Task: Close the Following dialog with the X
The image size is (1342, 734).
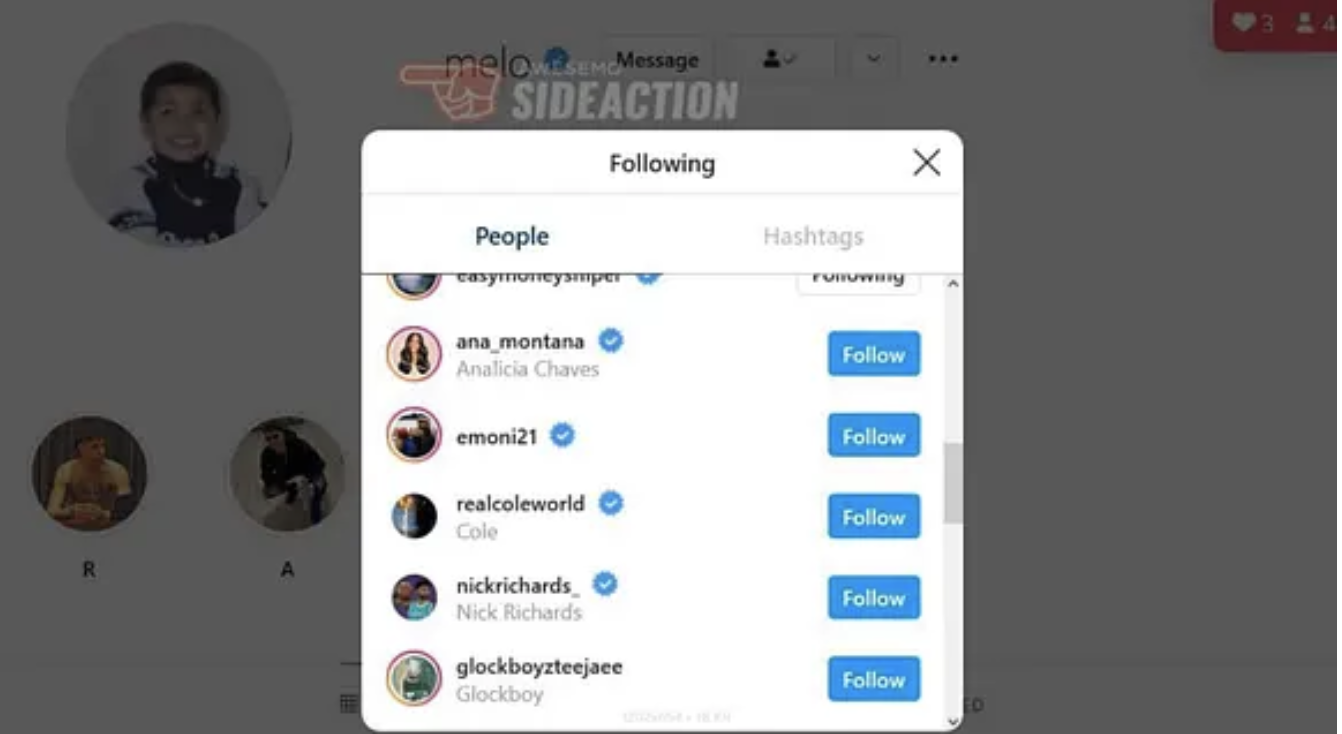Action: [x=926, y=163]
